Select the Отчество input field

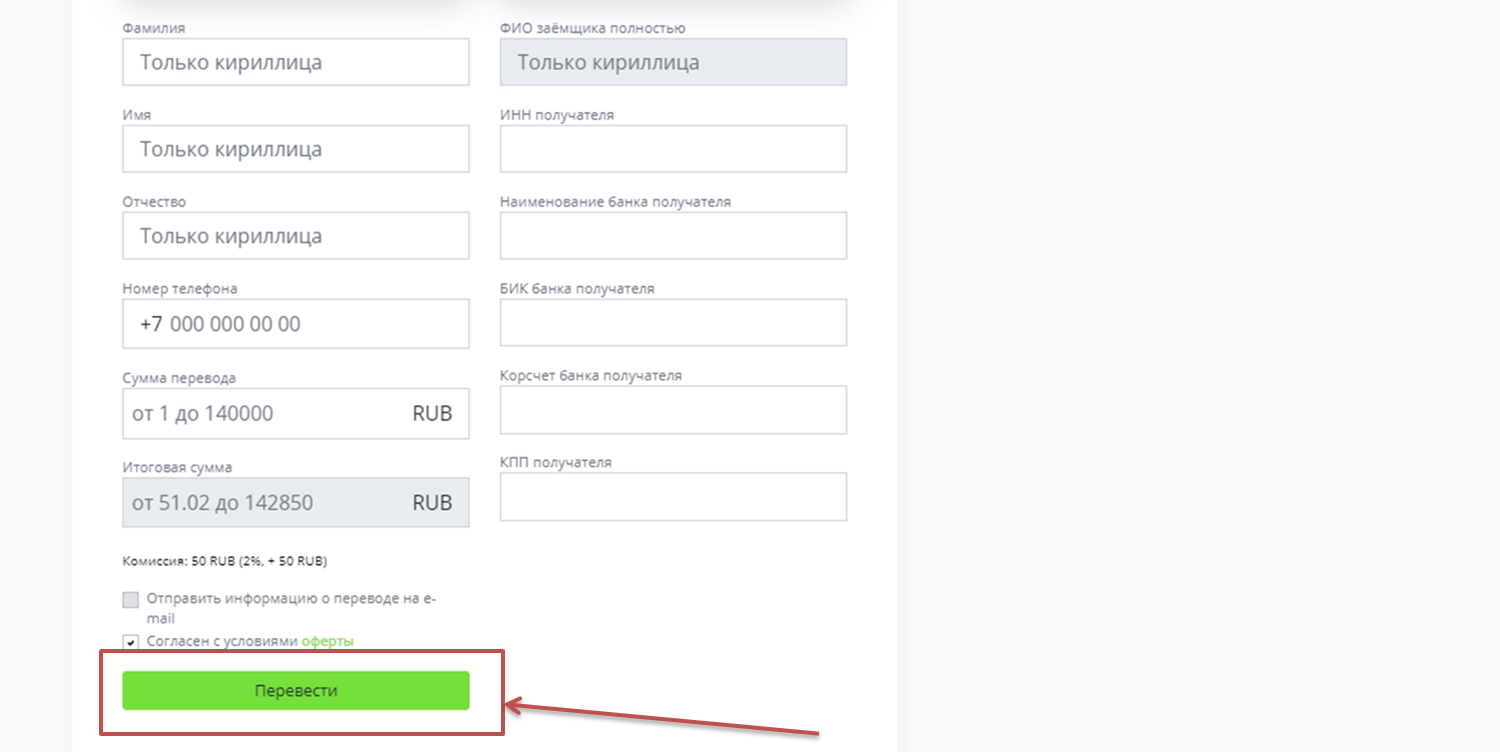click(x=296, y=236)
